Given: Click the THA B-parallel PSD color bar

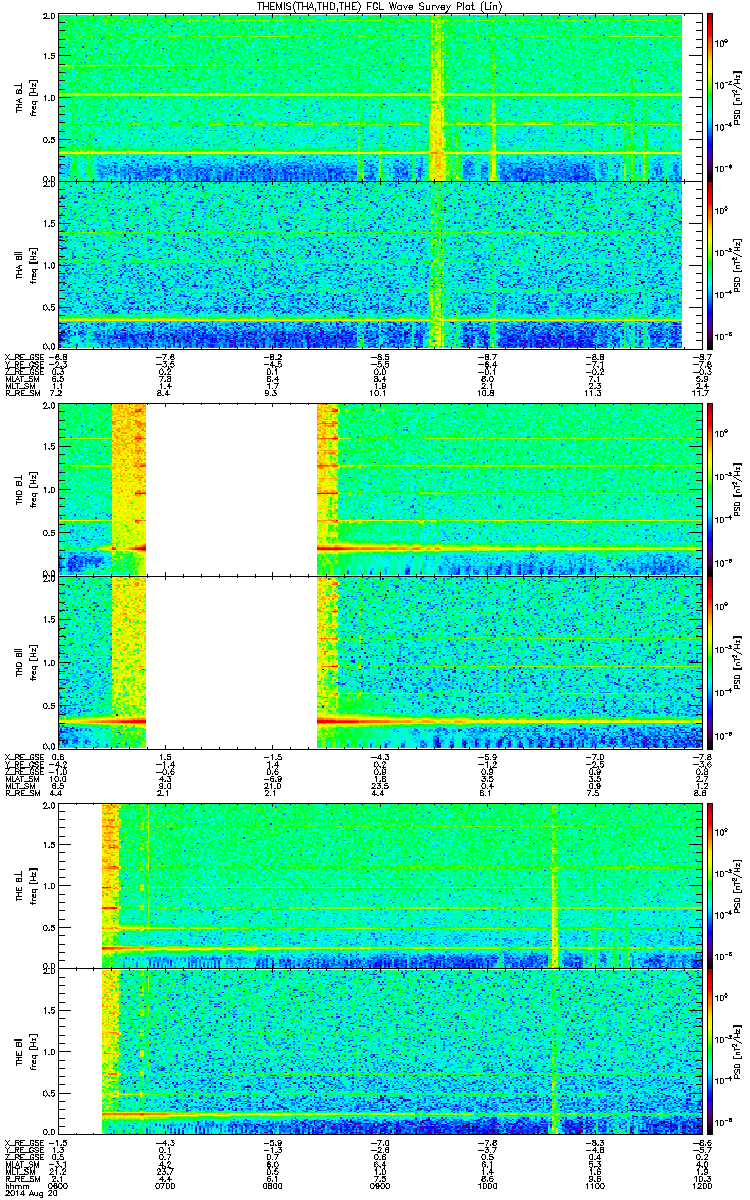Looking at the screenshot, I should coord(710,265).
